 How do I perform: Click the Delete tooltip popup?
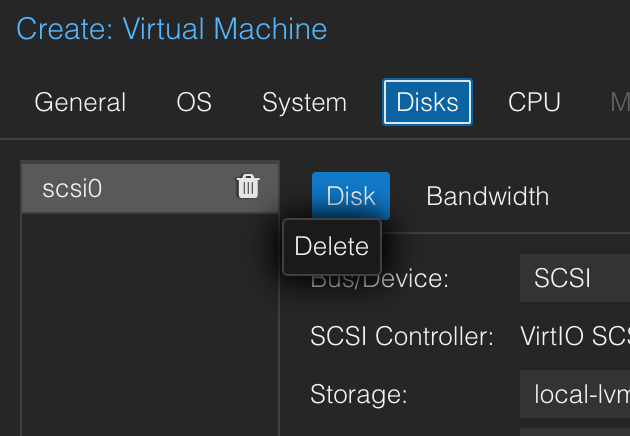coord(331,247)
